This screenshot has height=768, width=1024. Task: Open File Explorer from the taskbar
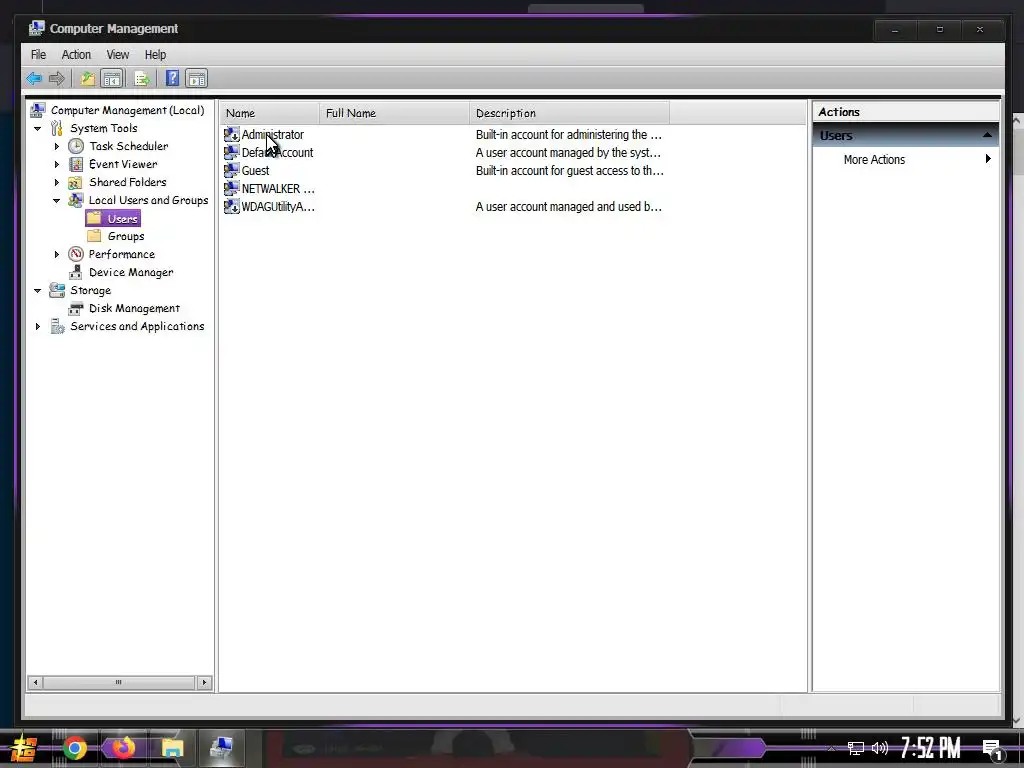tap(172, 748)
